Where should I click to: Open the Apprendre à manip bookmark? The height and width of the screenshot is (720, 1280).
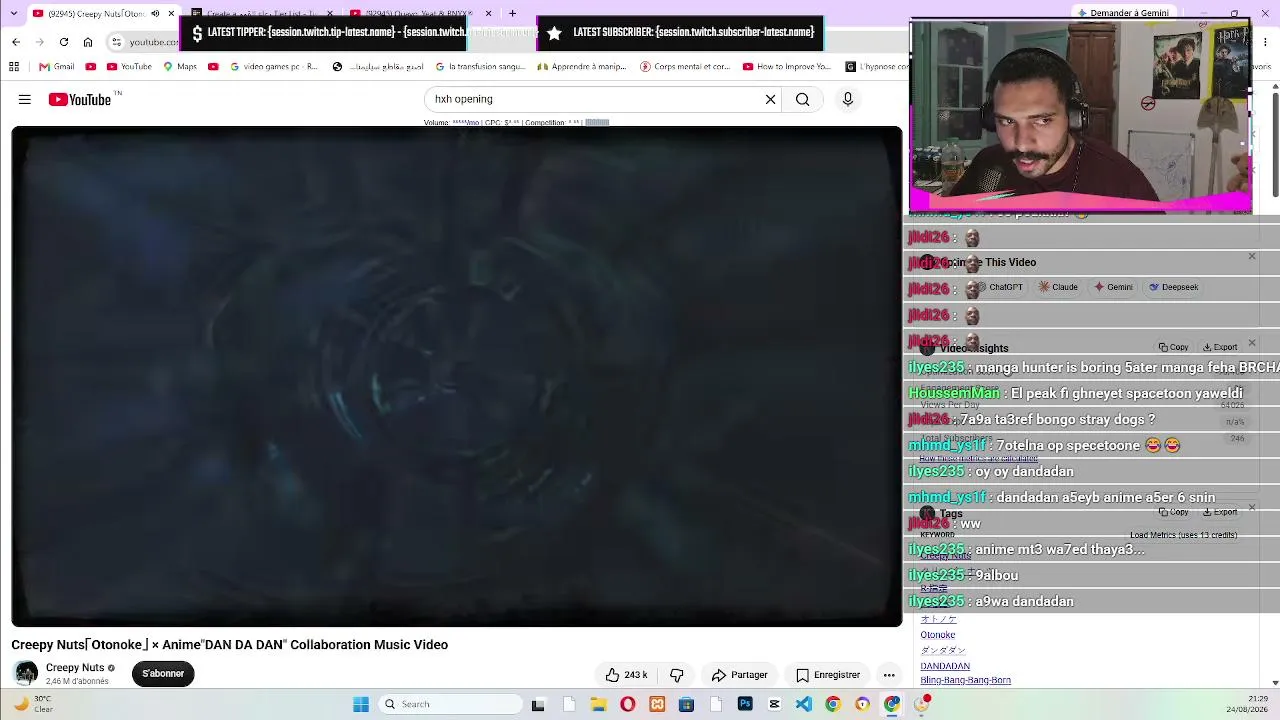tap(581, 67)
